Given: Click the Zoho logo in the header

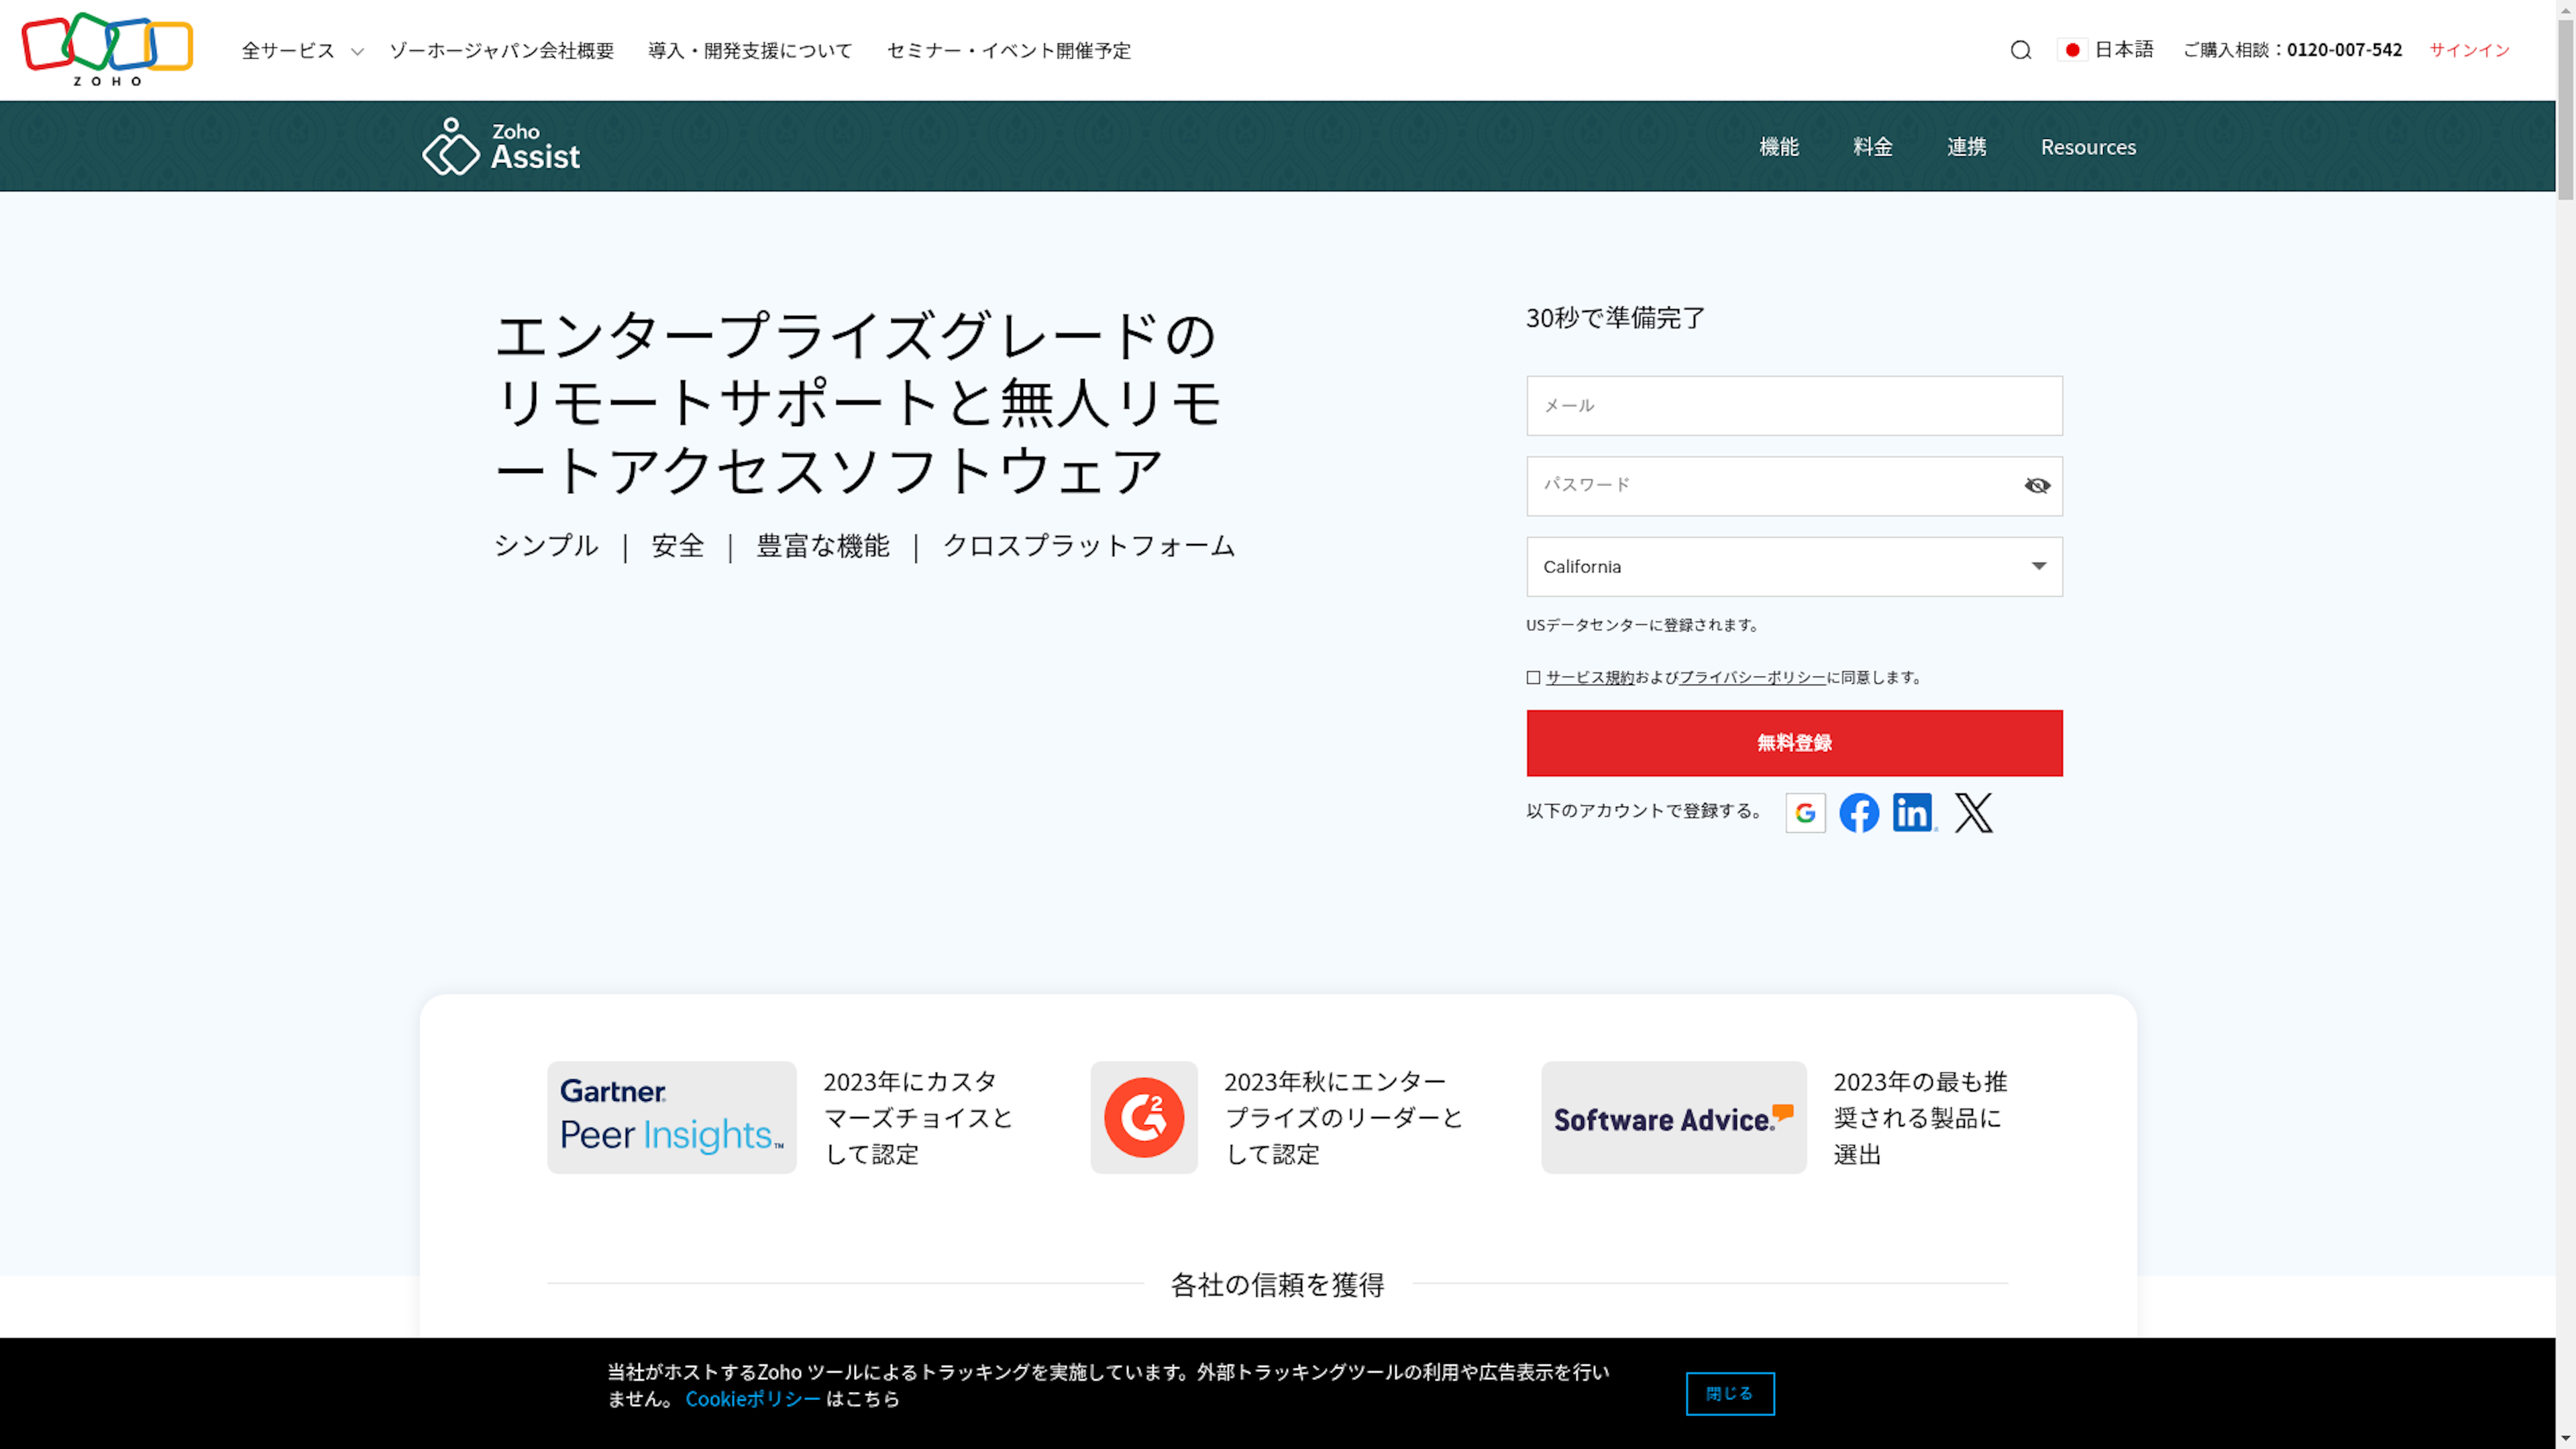Looking at the screenshot, I should click(x=107, y=49).
